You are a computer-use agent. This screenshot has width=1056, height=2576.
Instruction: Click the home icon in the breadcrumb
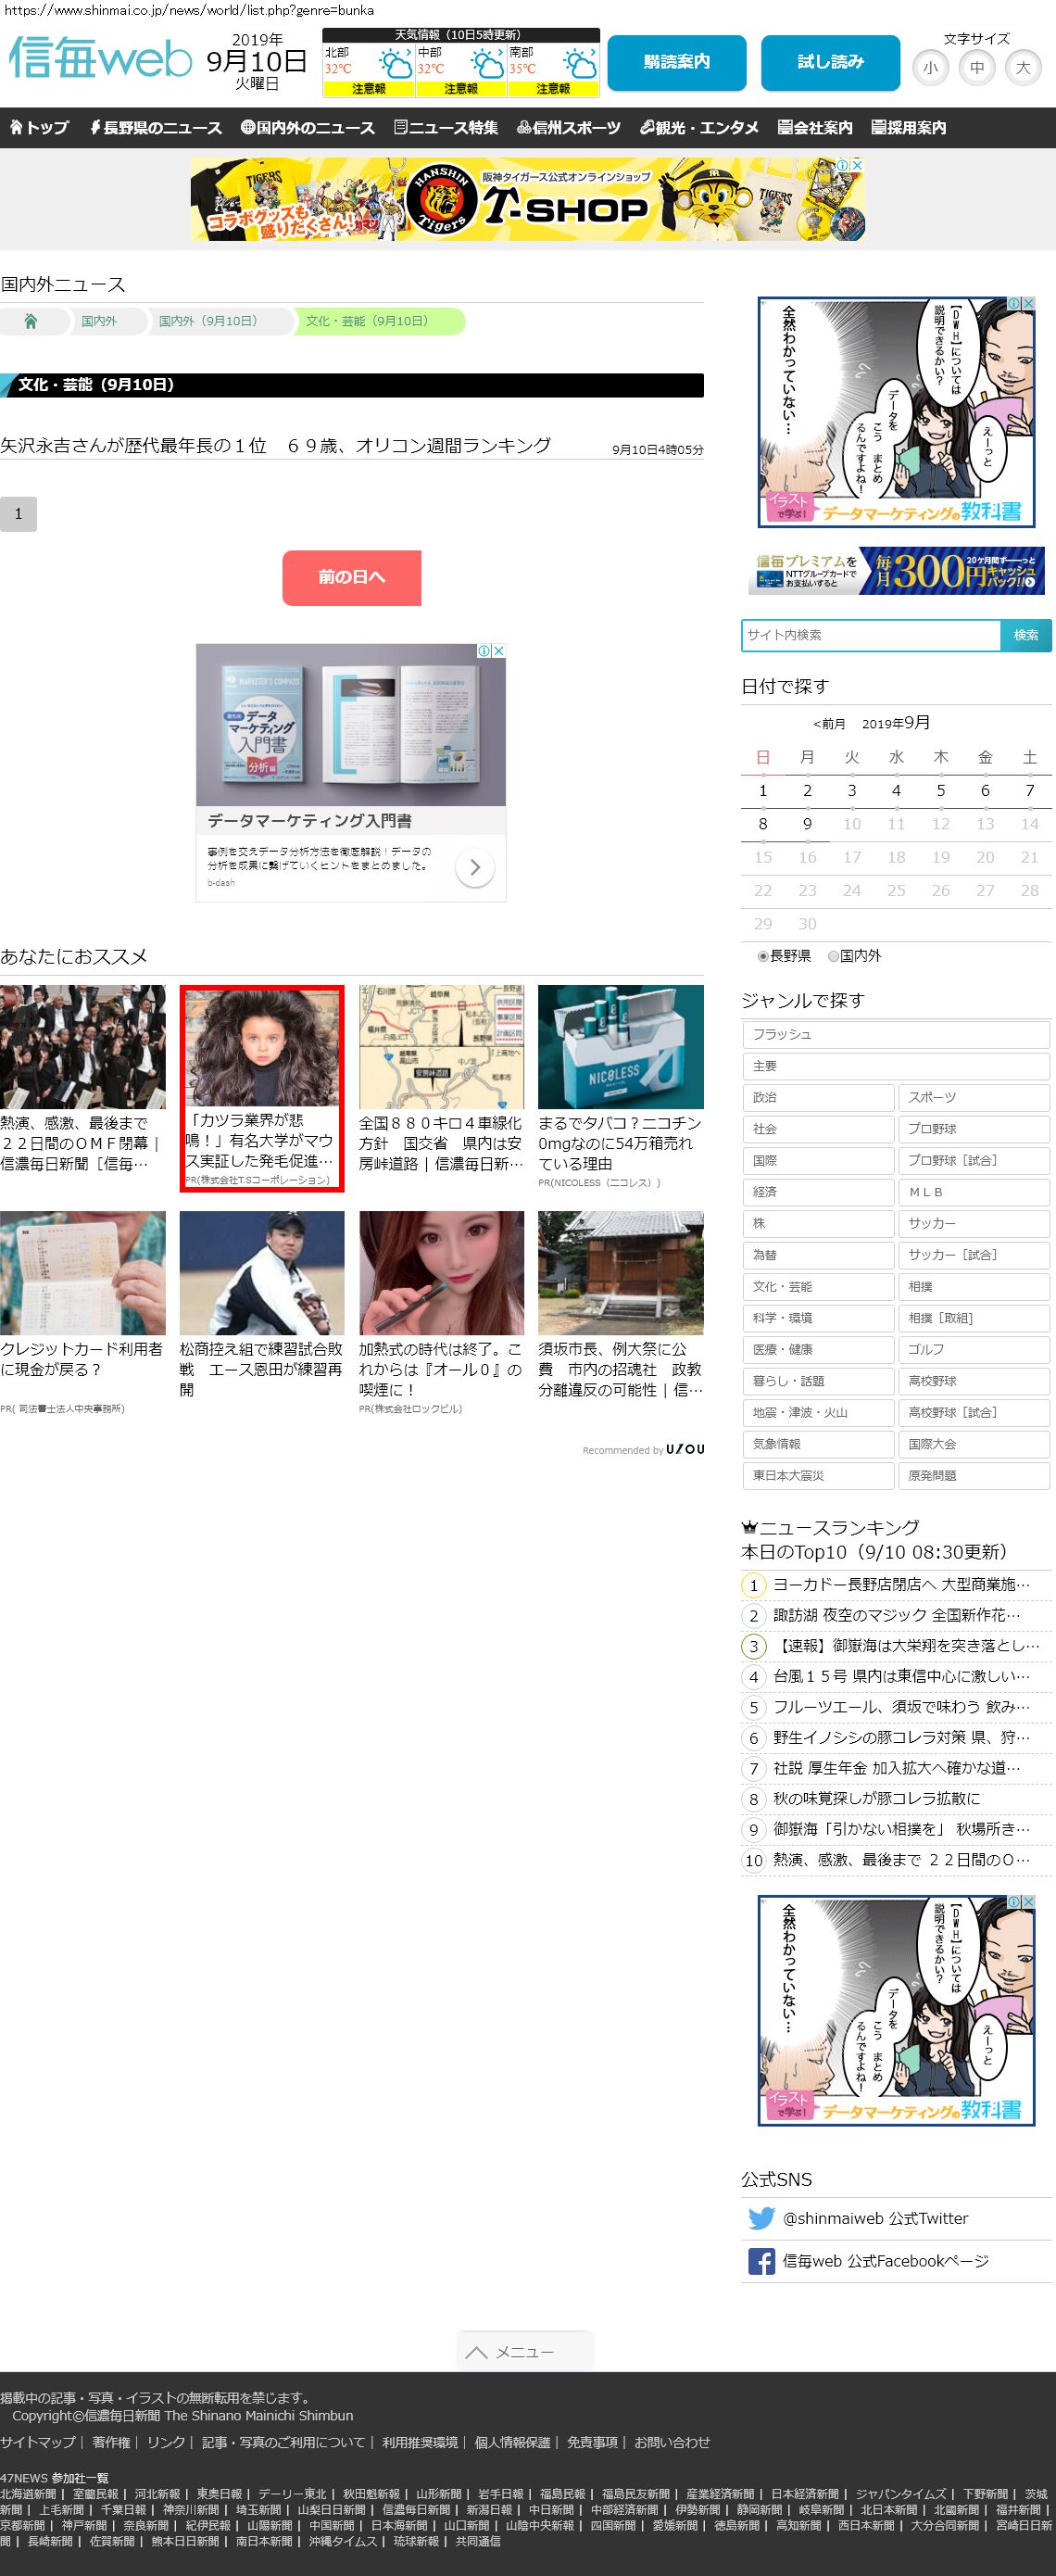pos(31,321)
